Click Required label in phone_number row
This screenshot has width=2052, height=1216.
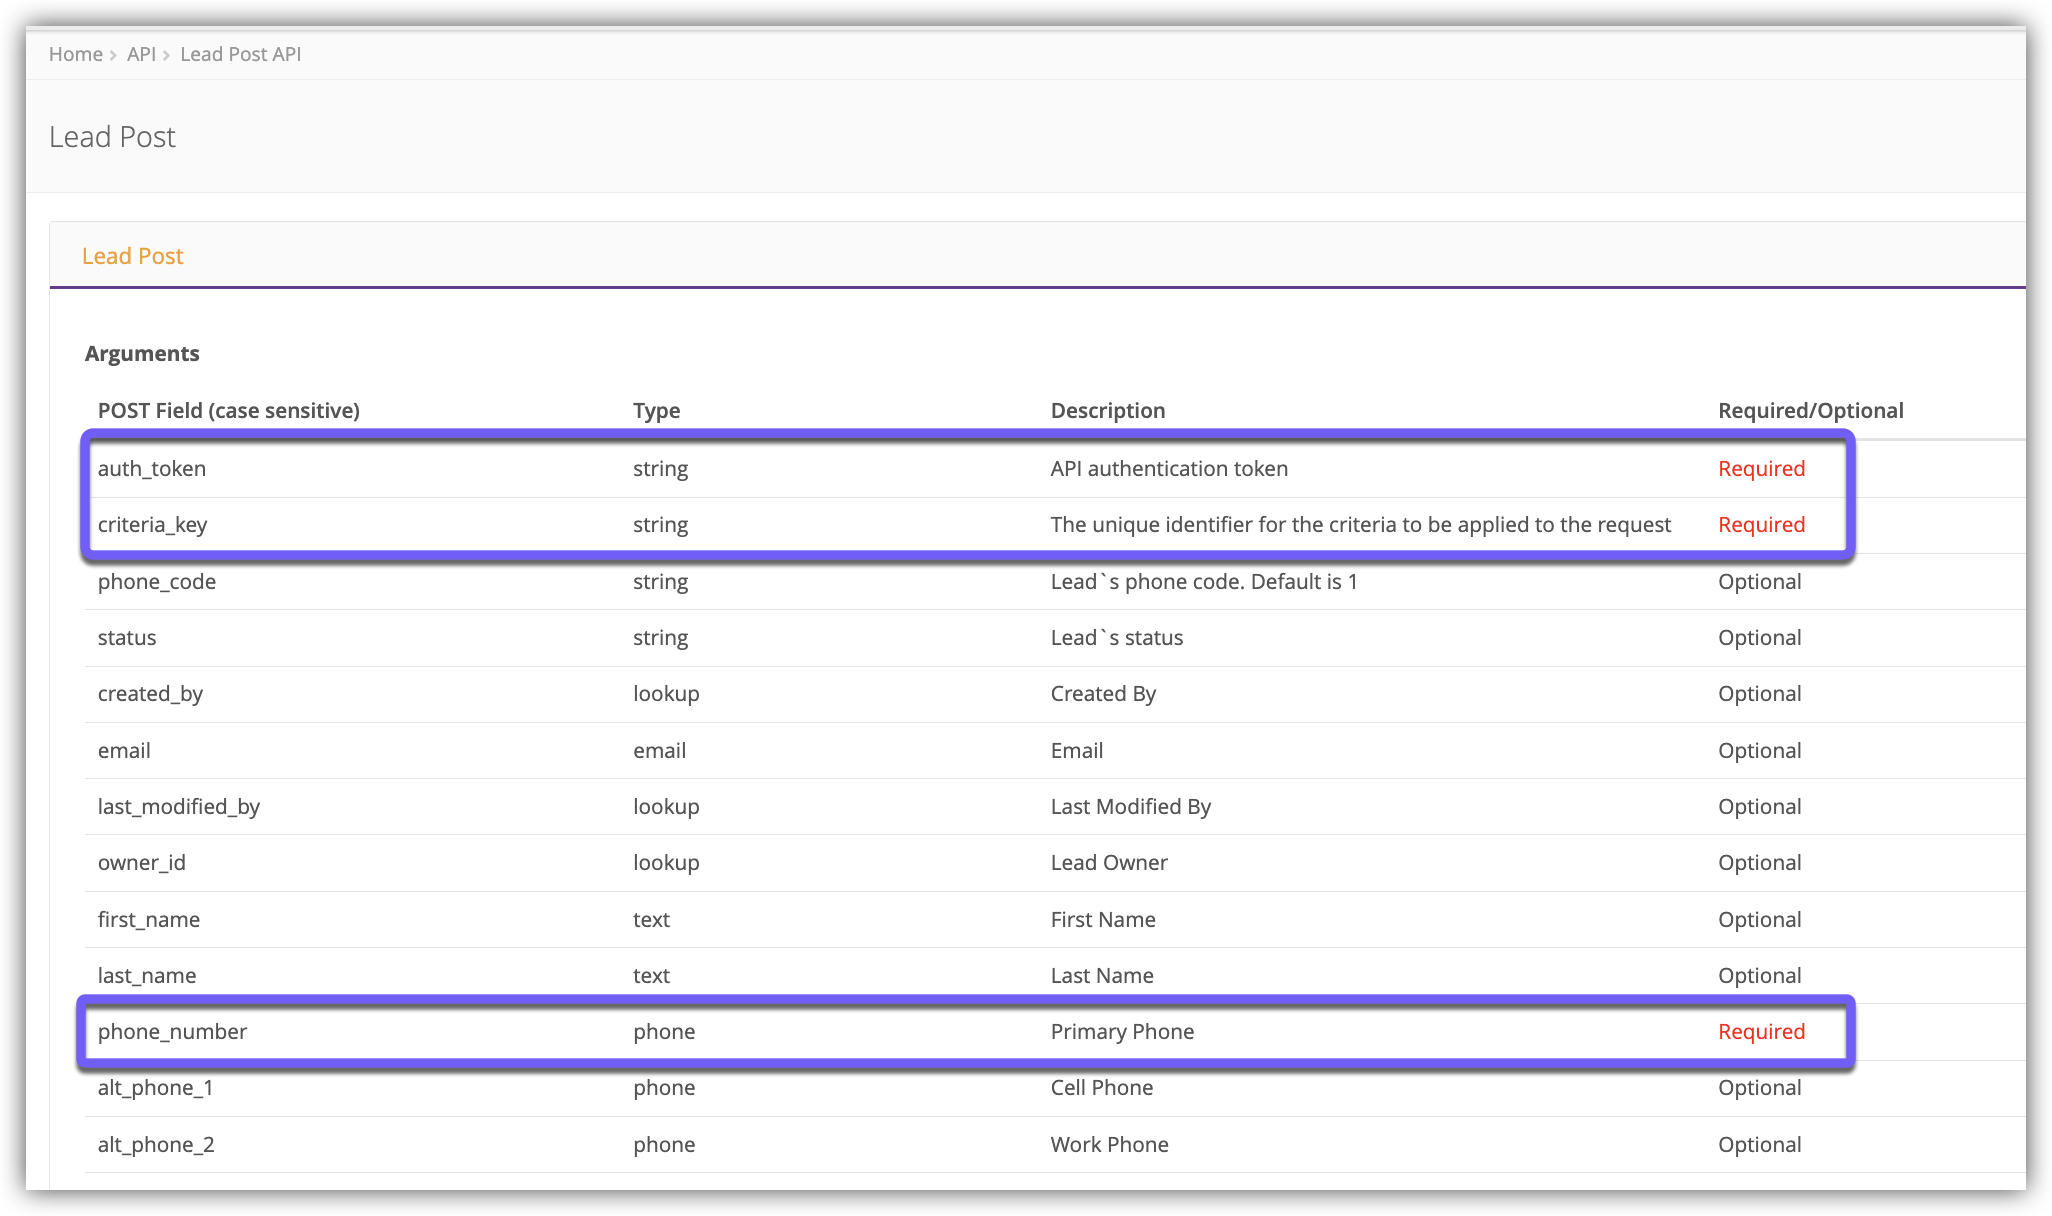pyautogui.click(x=1761, y=1032)
